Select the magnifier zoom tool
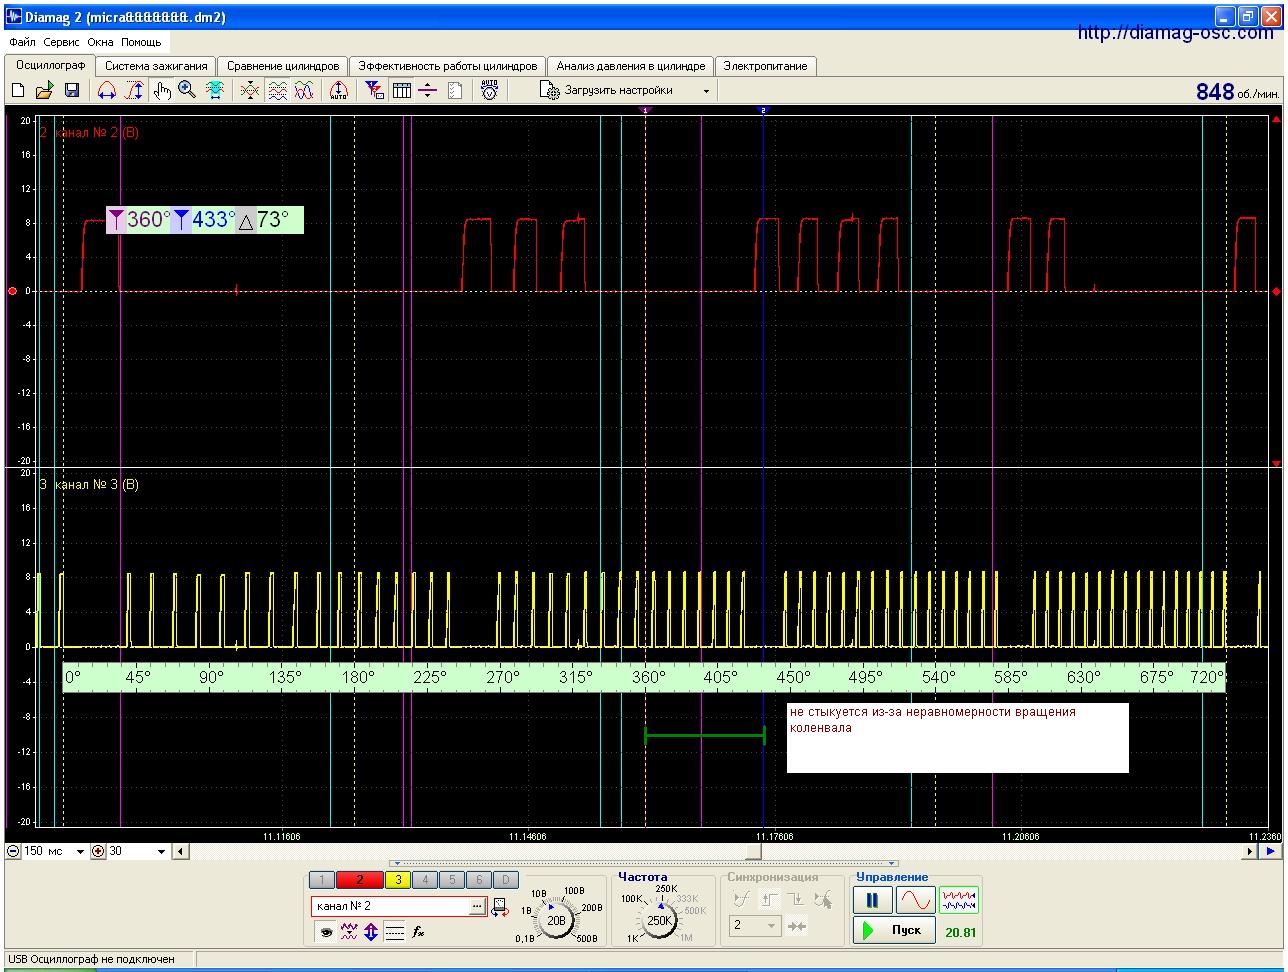 tap(187, 91)
